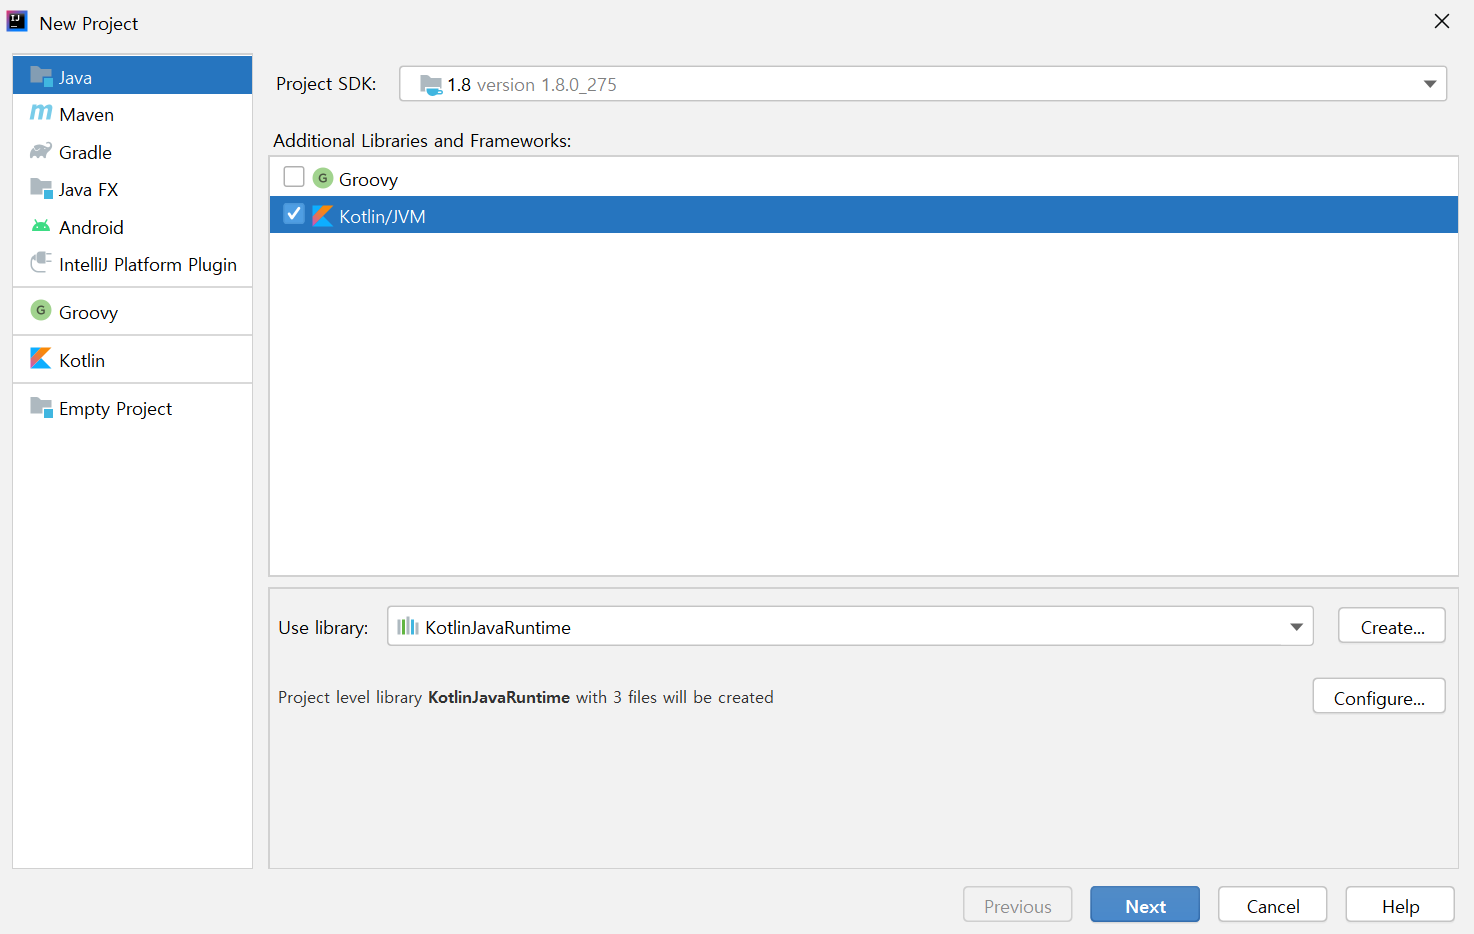This screenshot has width=1474, height=934.
Task: Close the New Project dialog
Action: [x=1442, y=21]
